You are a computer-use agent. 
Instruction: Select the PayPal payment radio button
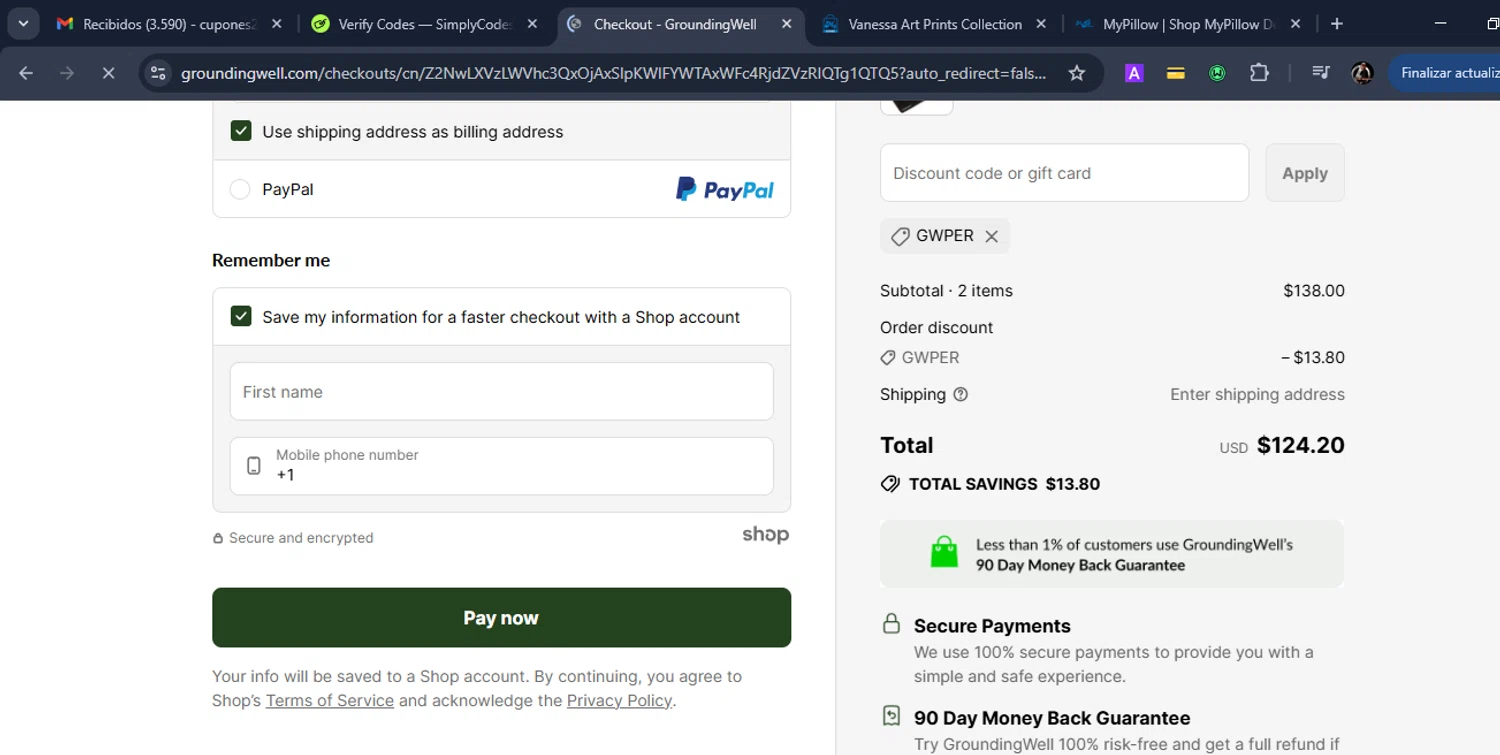click(x=240, y=189)
